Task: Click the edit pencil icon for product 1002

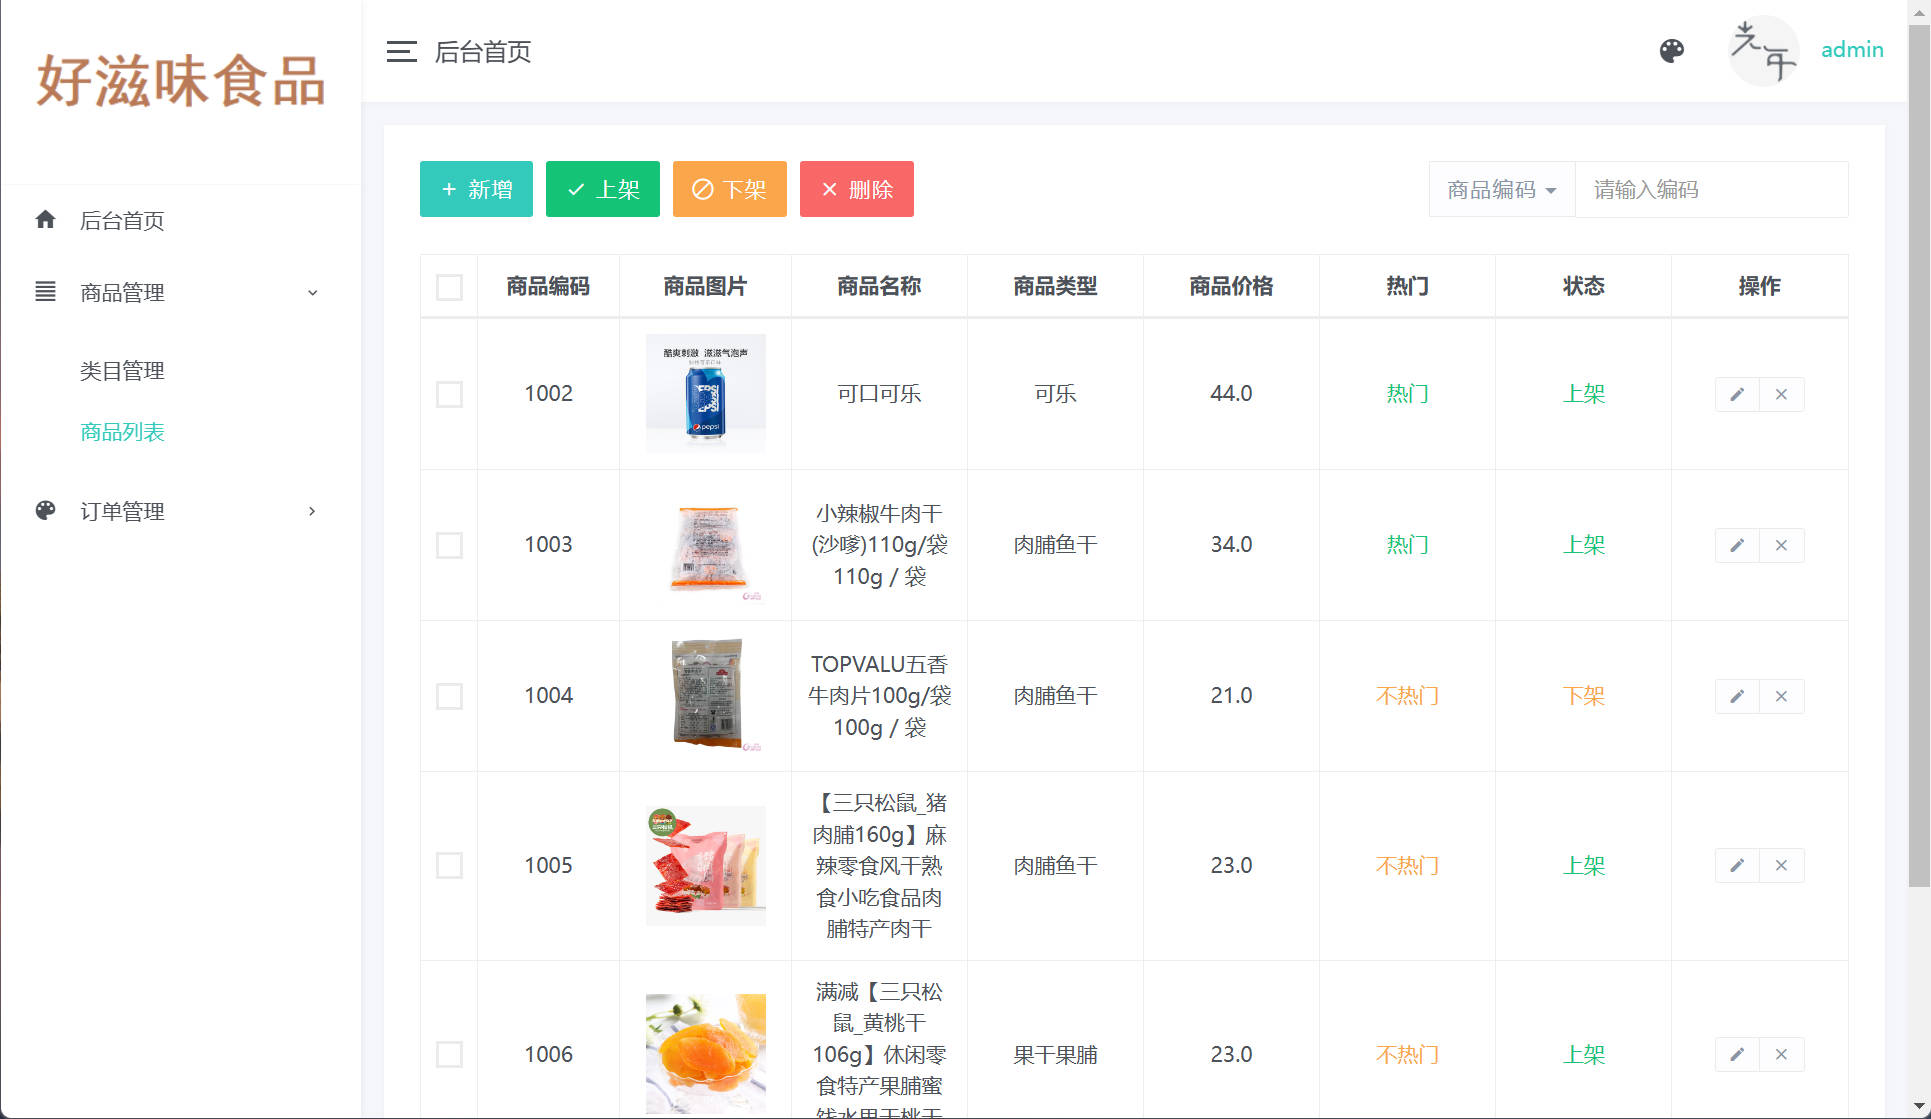Action: tap(1737, 394)
